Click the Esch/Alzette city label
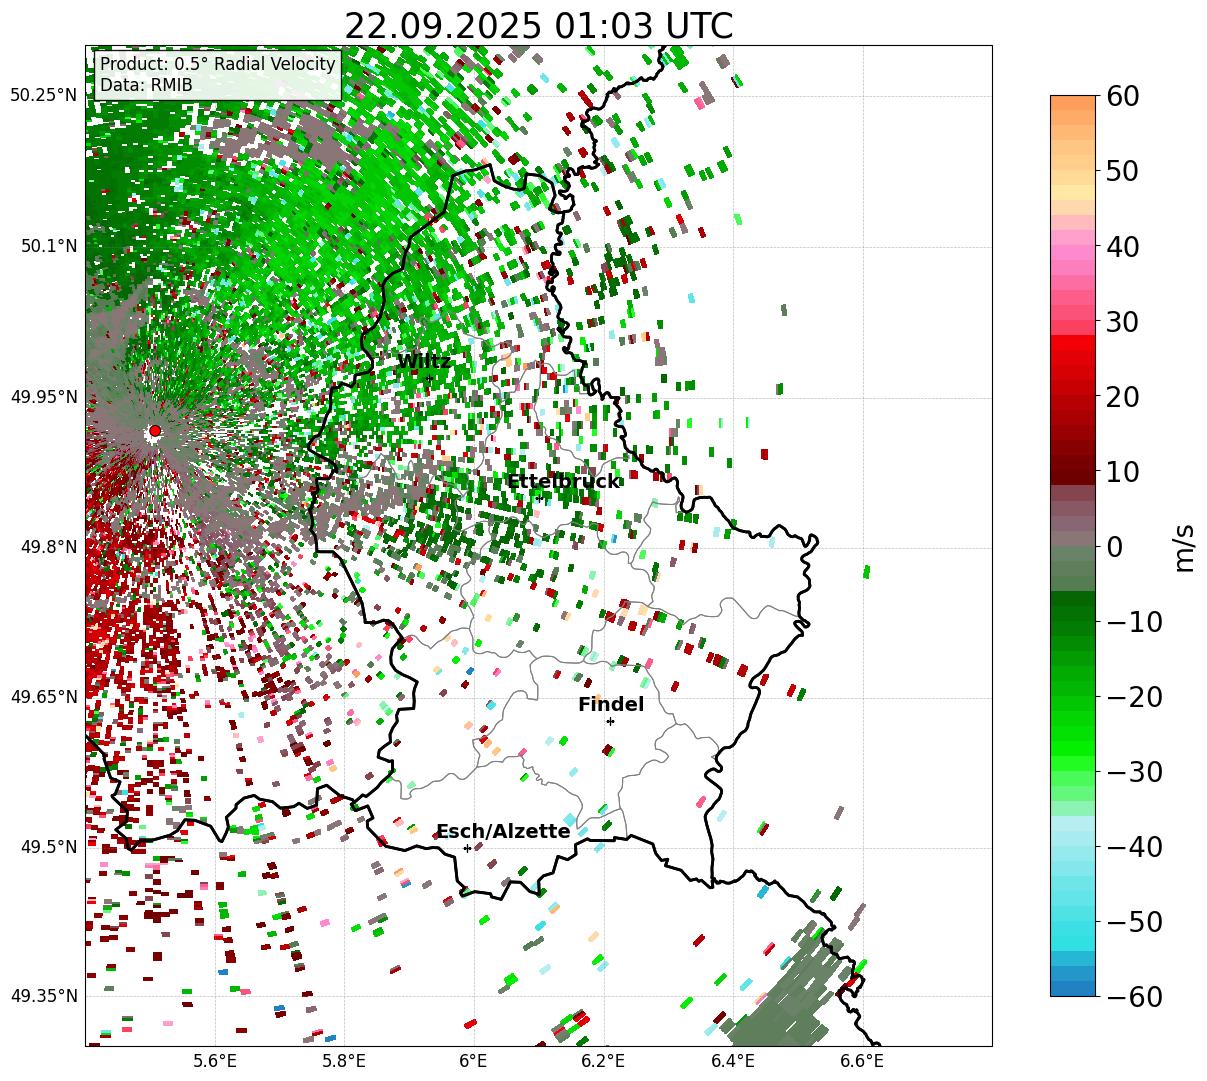Viewport: 1207px width, 1081px height. pos(503,831)
